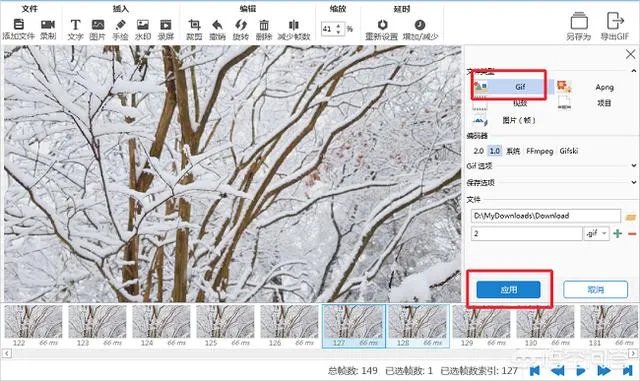Collapse the 文件类型 section chevron

click(x=633, y=71)
